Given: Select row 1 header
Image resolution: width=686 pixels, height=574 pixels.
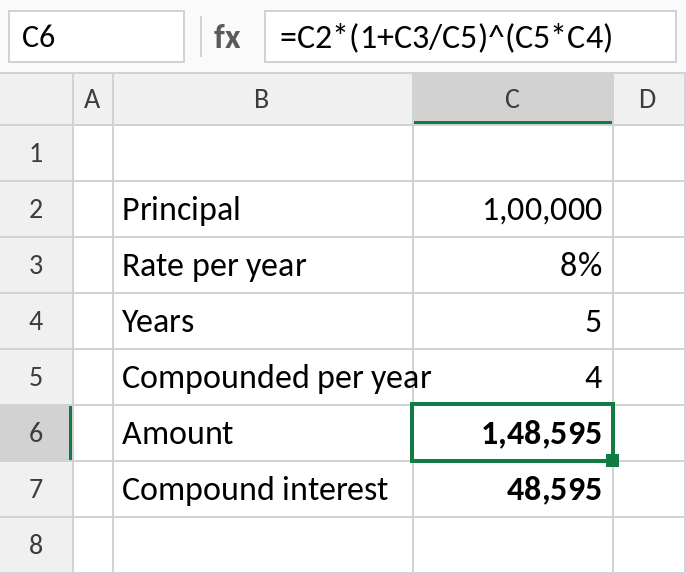Looking at the screenshot, I should pos(36,153).
